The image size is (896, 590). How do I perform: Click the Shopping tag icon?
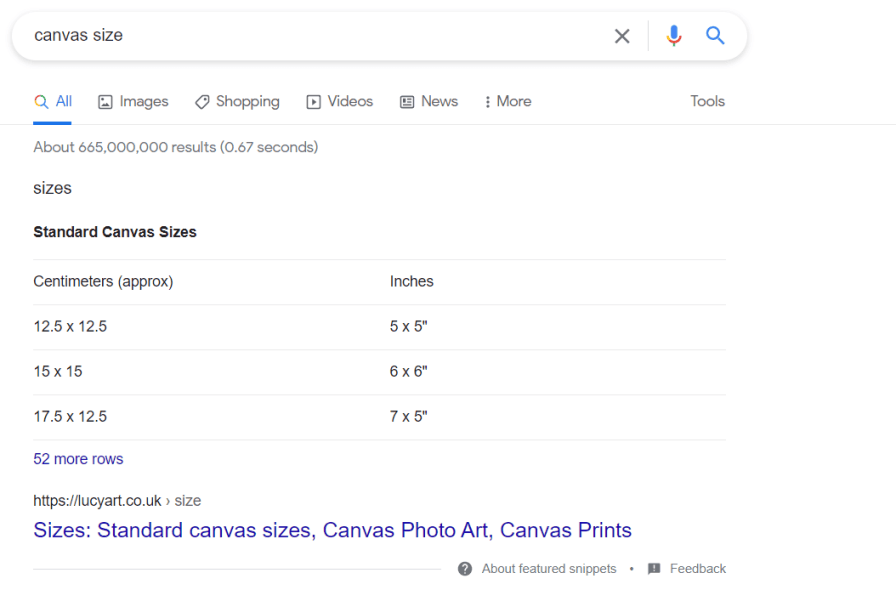pos(202,102)
